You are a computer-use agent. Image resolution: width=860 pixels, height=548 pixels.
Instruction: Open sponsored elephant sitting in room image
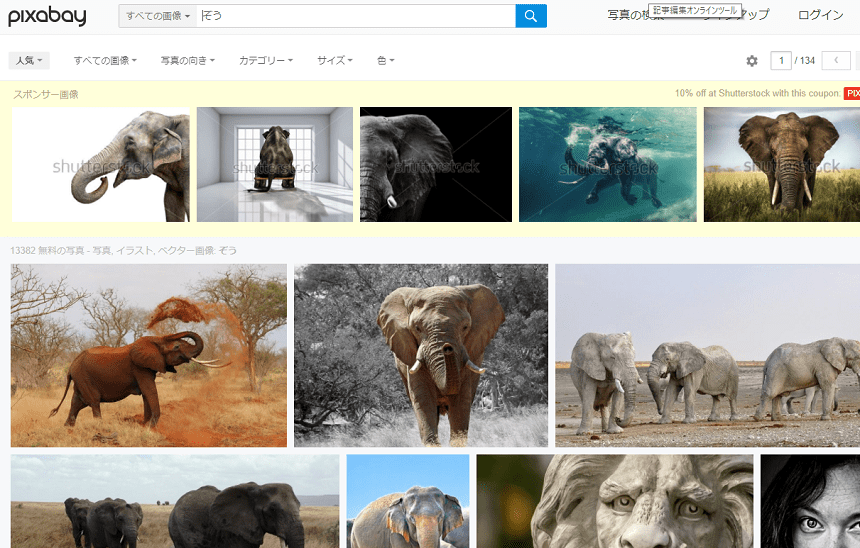(275, 165)
